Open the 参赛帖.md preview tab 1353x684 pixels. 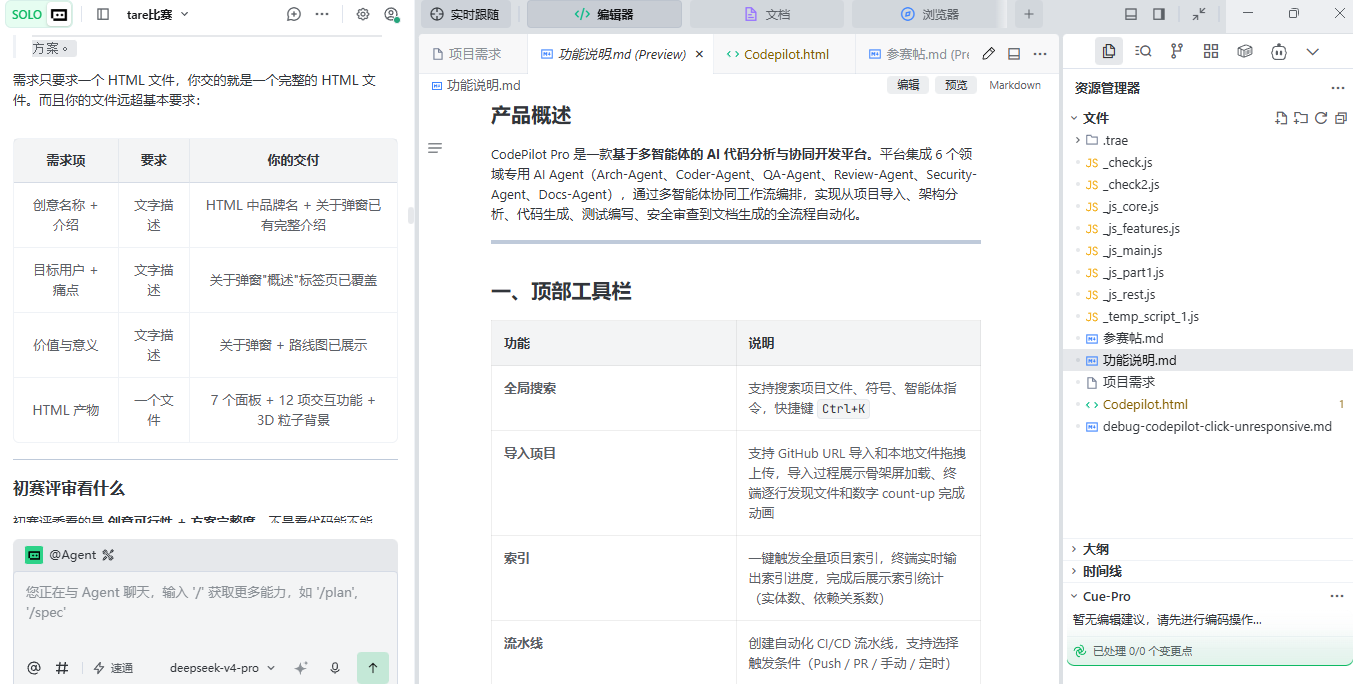(x=918, y=54)
